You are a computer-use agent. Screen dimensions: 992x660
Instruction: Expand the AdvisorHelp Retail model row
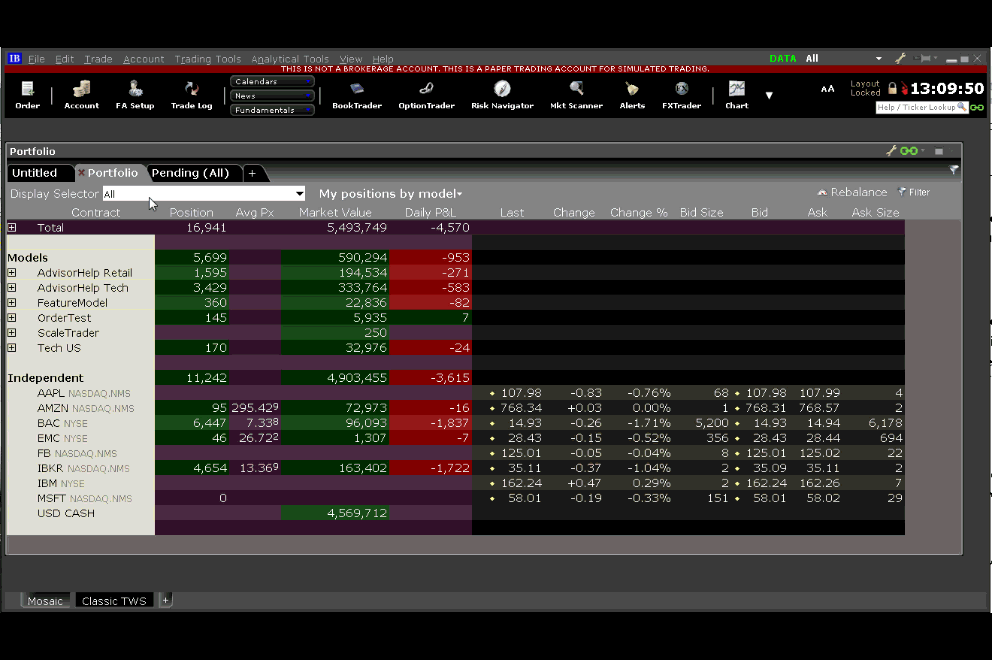tap(12, 273)
